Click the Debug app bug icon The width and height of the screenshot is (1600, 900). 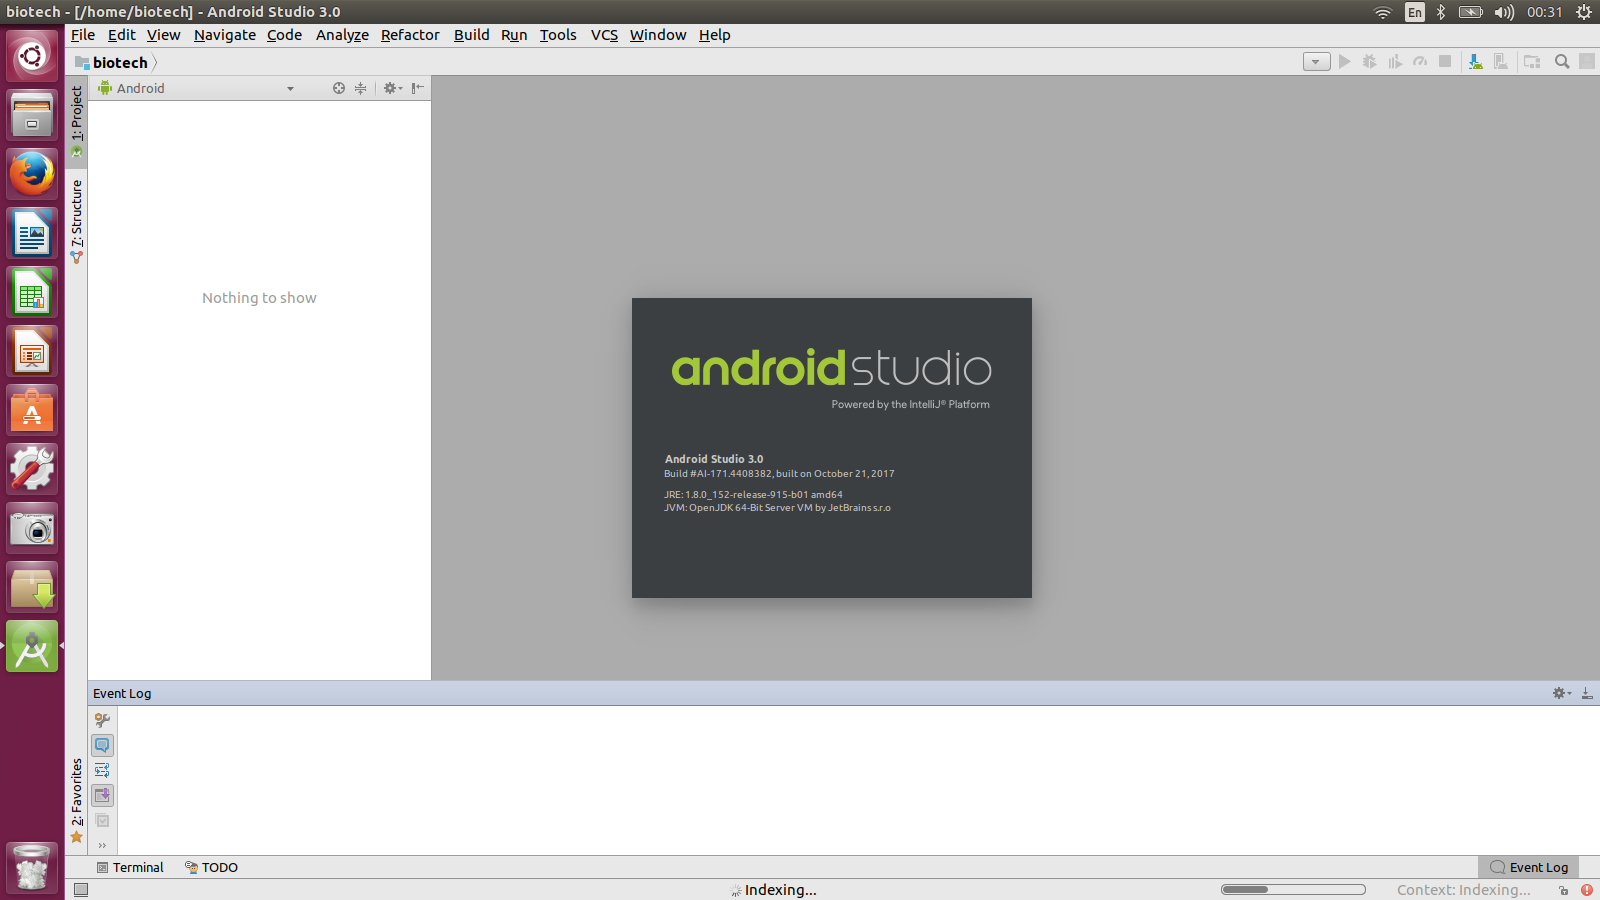[x=1370, y=62]
